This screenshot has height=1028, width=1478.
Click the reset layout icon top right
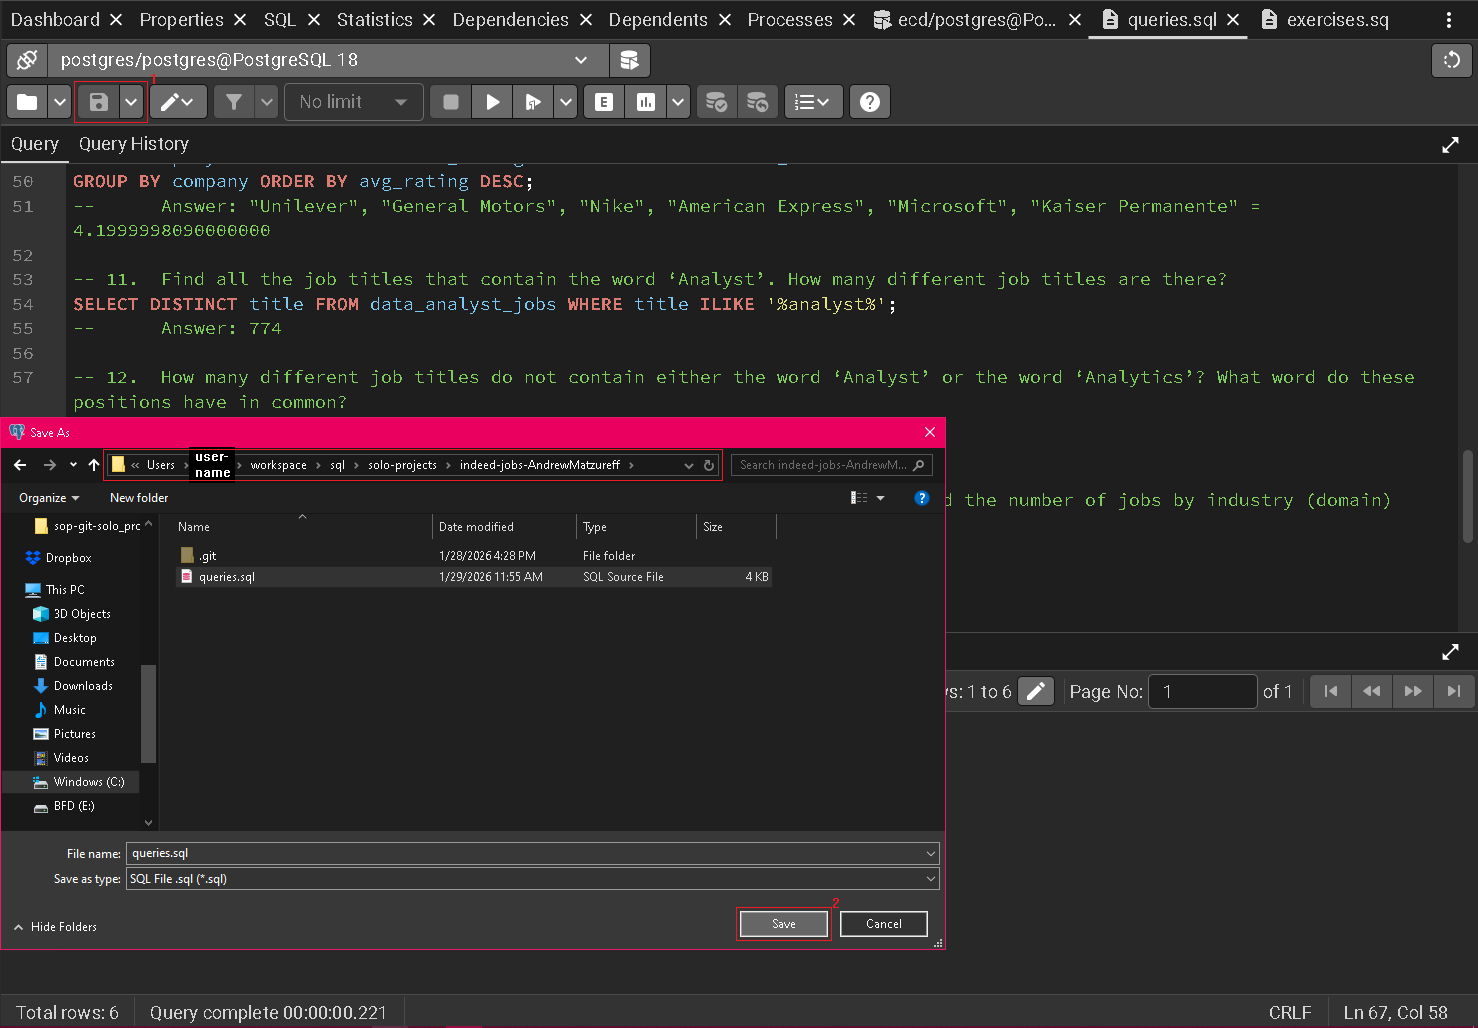click(1452, 60)
